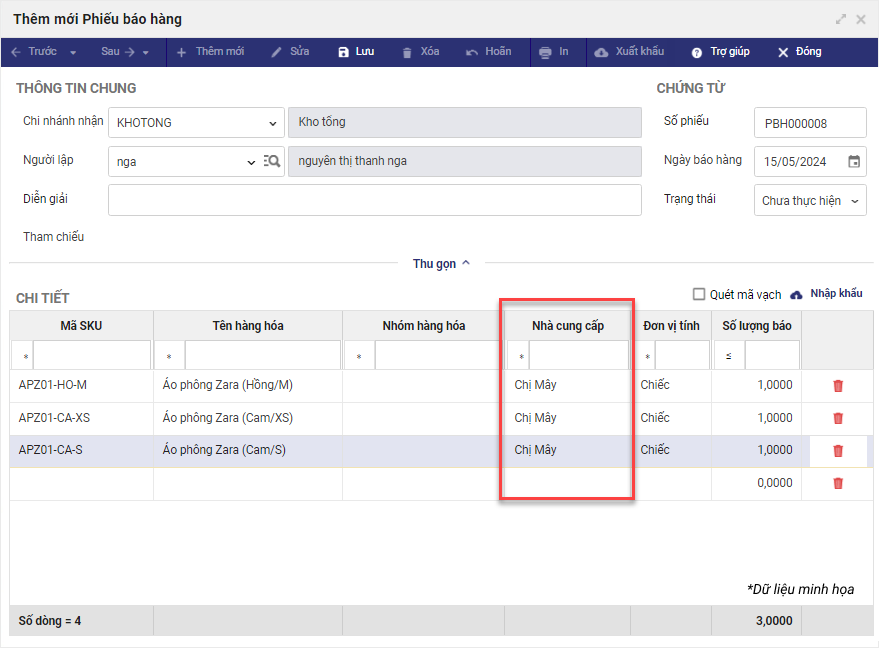Screen dimensions: 879x648
Task: Click the Tên hàng hóa filter box
Action: click(262, 356)
